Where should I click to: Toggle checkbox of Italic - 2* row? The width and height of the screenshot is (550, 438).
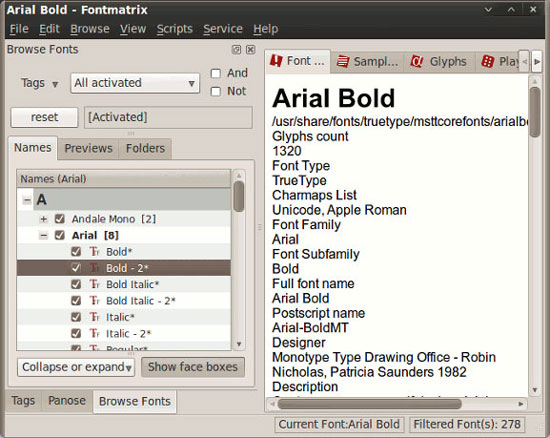click(x=76, y=333)
